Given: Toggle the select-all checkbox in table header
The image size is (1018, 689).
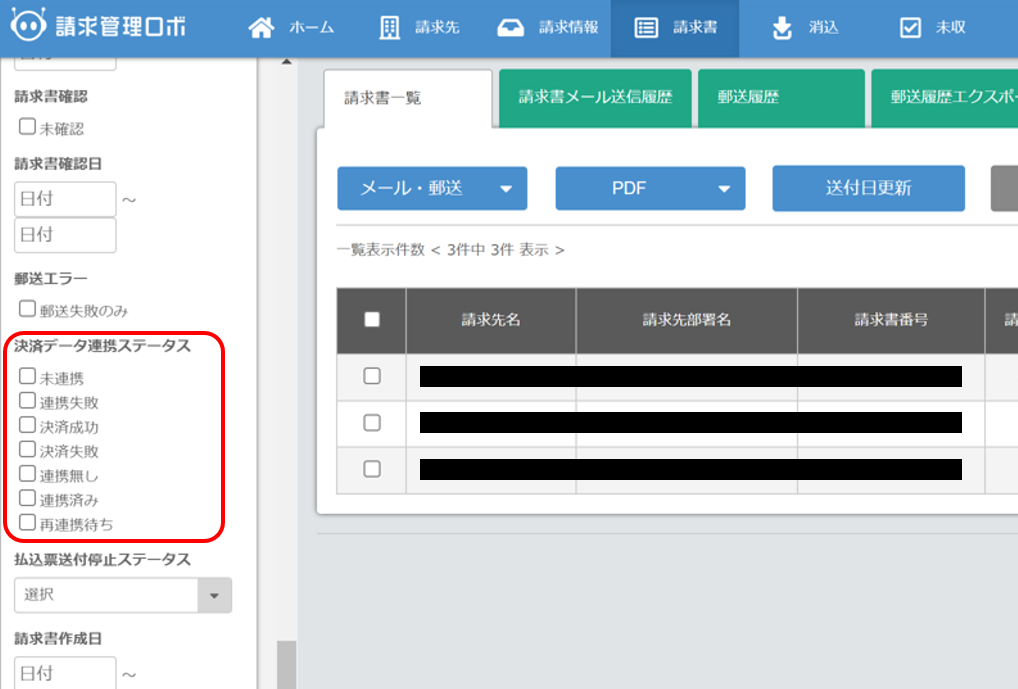Looking at the screenshot, I should click(372, 320).
